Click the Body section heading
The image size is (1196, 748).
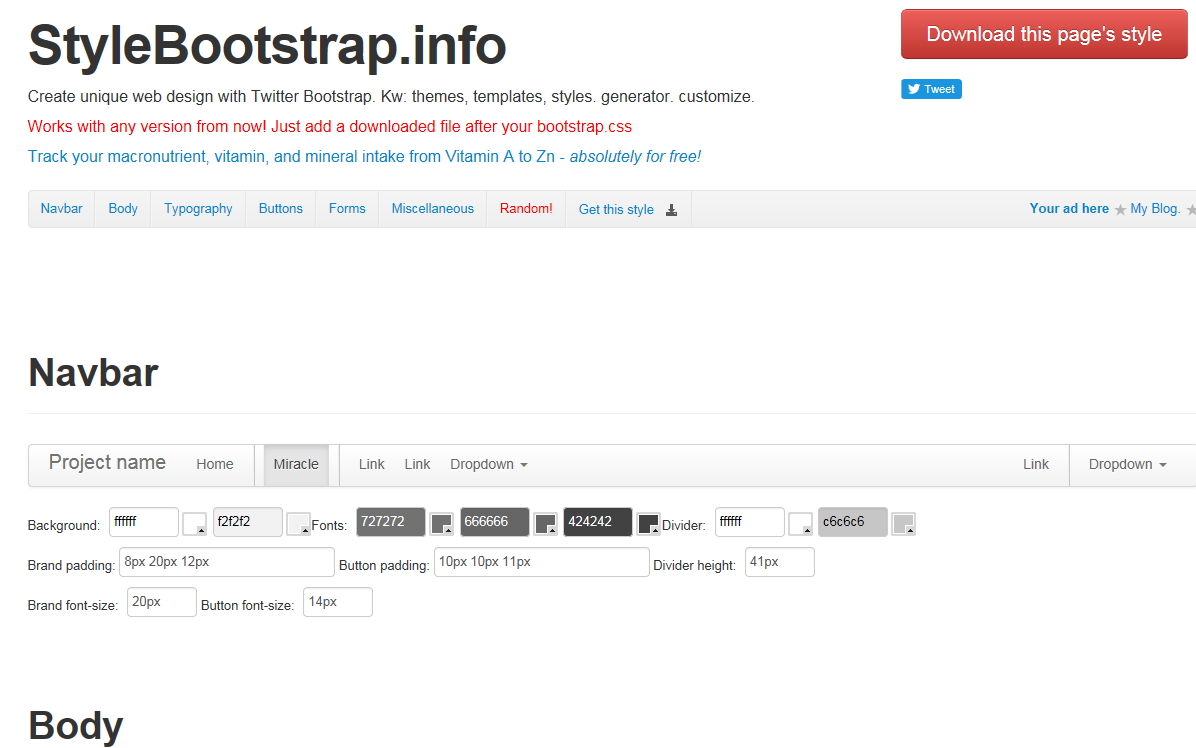[x=76, y=725]
